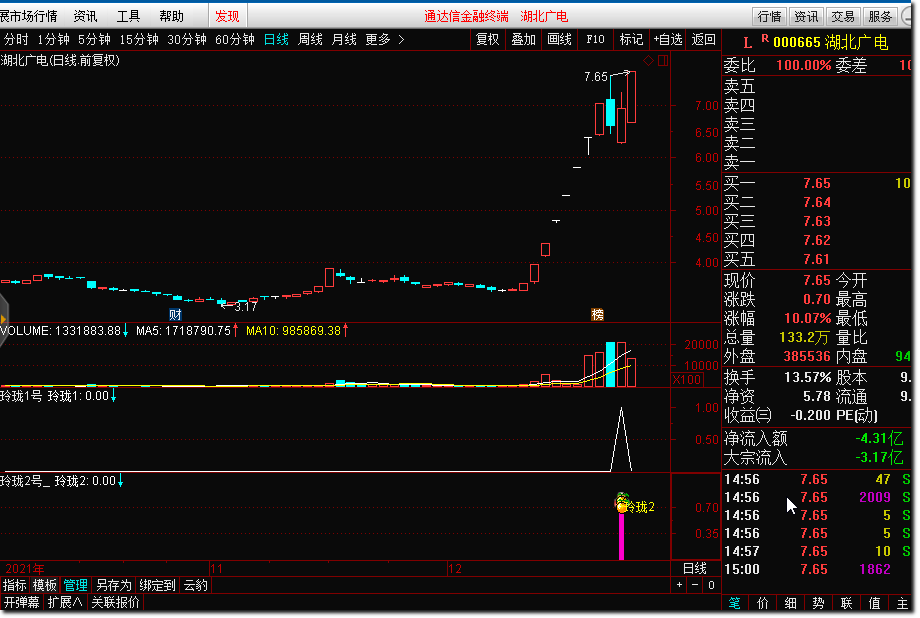Open the 日线 period selector below the chart
Image resolution: width=920 pixels, height=618 pixels.
[x=695, y=568]
